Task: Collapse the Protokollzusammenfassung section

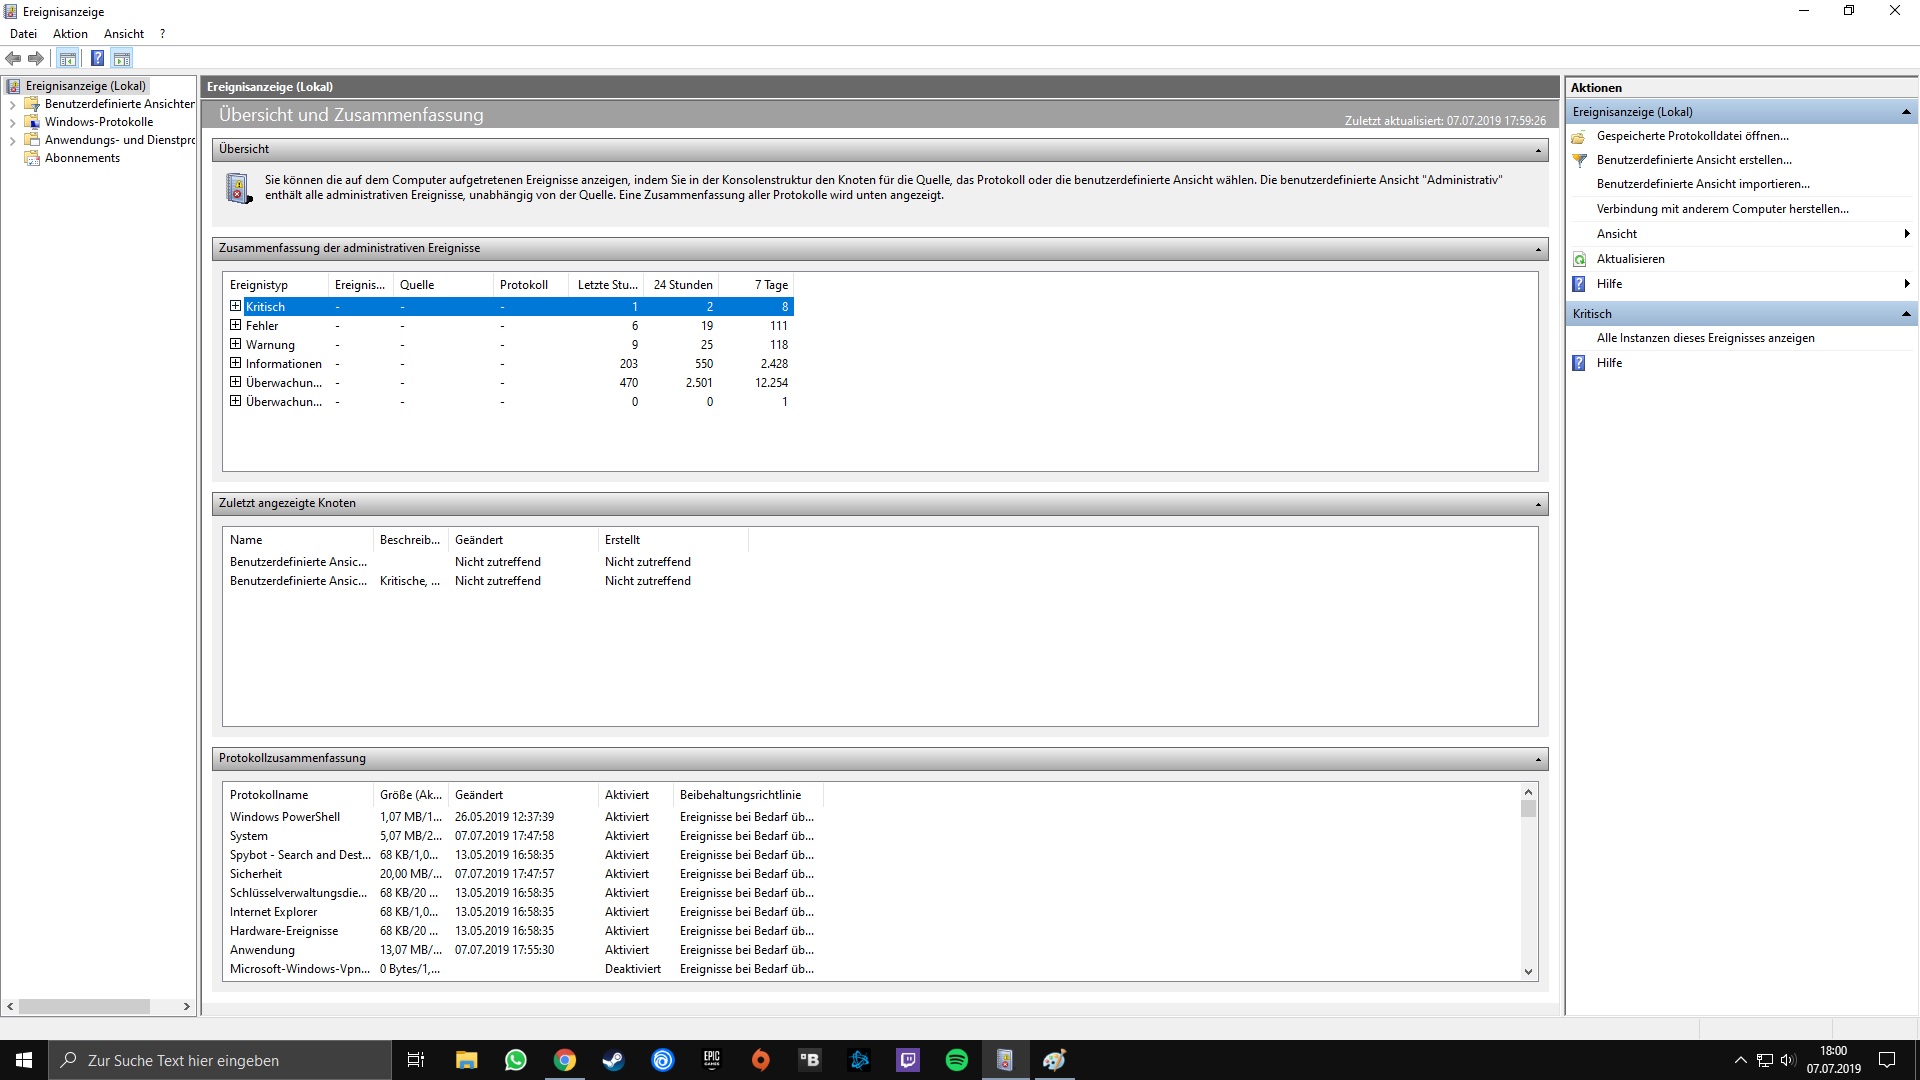Action: (1538, 759)
